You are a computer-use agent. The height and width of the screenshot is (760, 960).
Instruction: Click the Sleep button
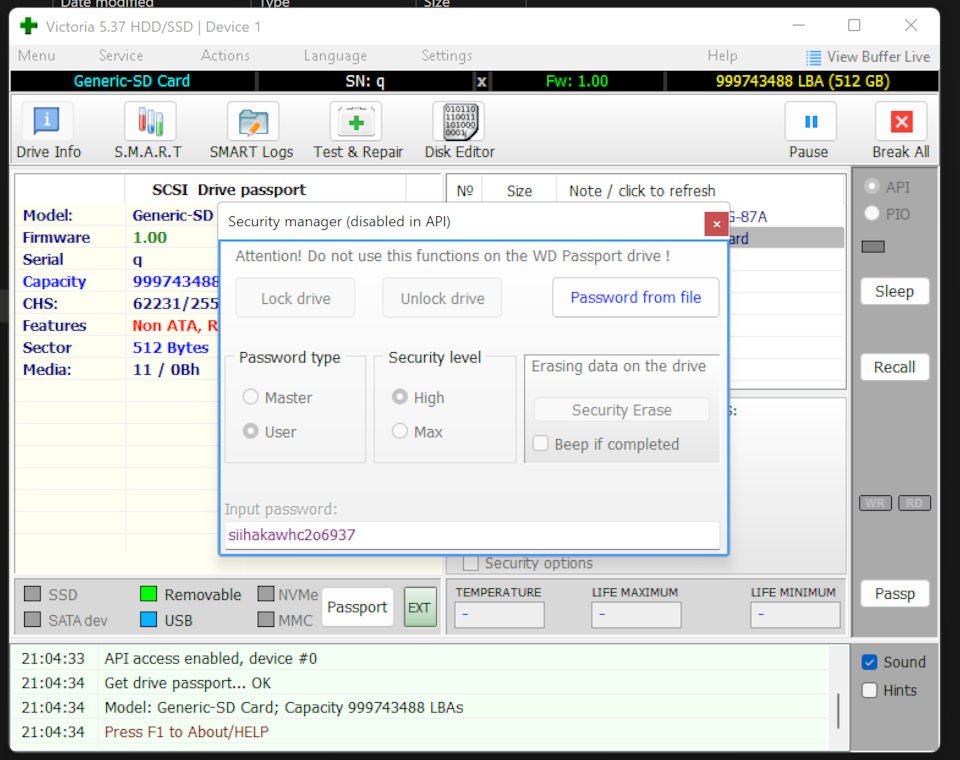click(894, 292)
